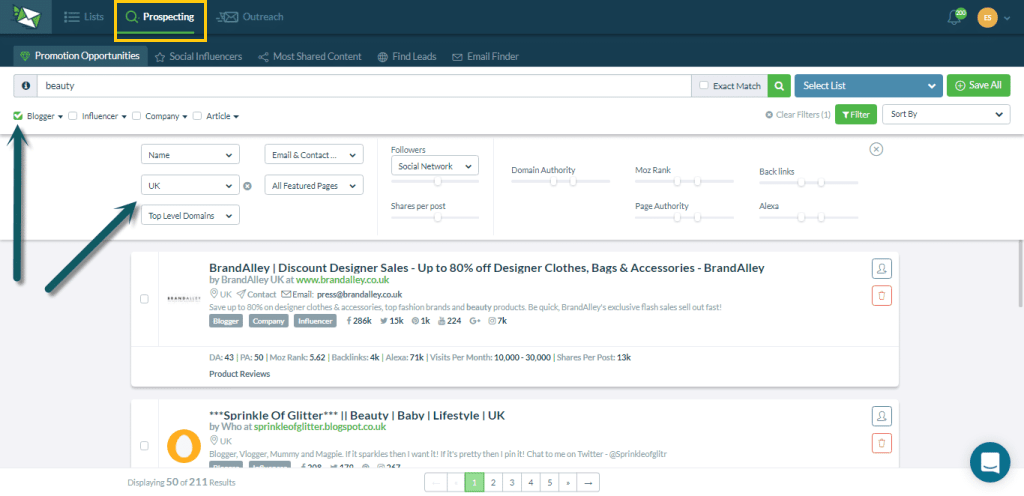Viewport: 1024px width, 496px height.
Task: Open the UK country dropdown
Action: (190, 185)
